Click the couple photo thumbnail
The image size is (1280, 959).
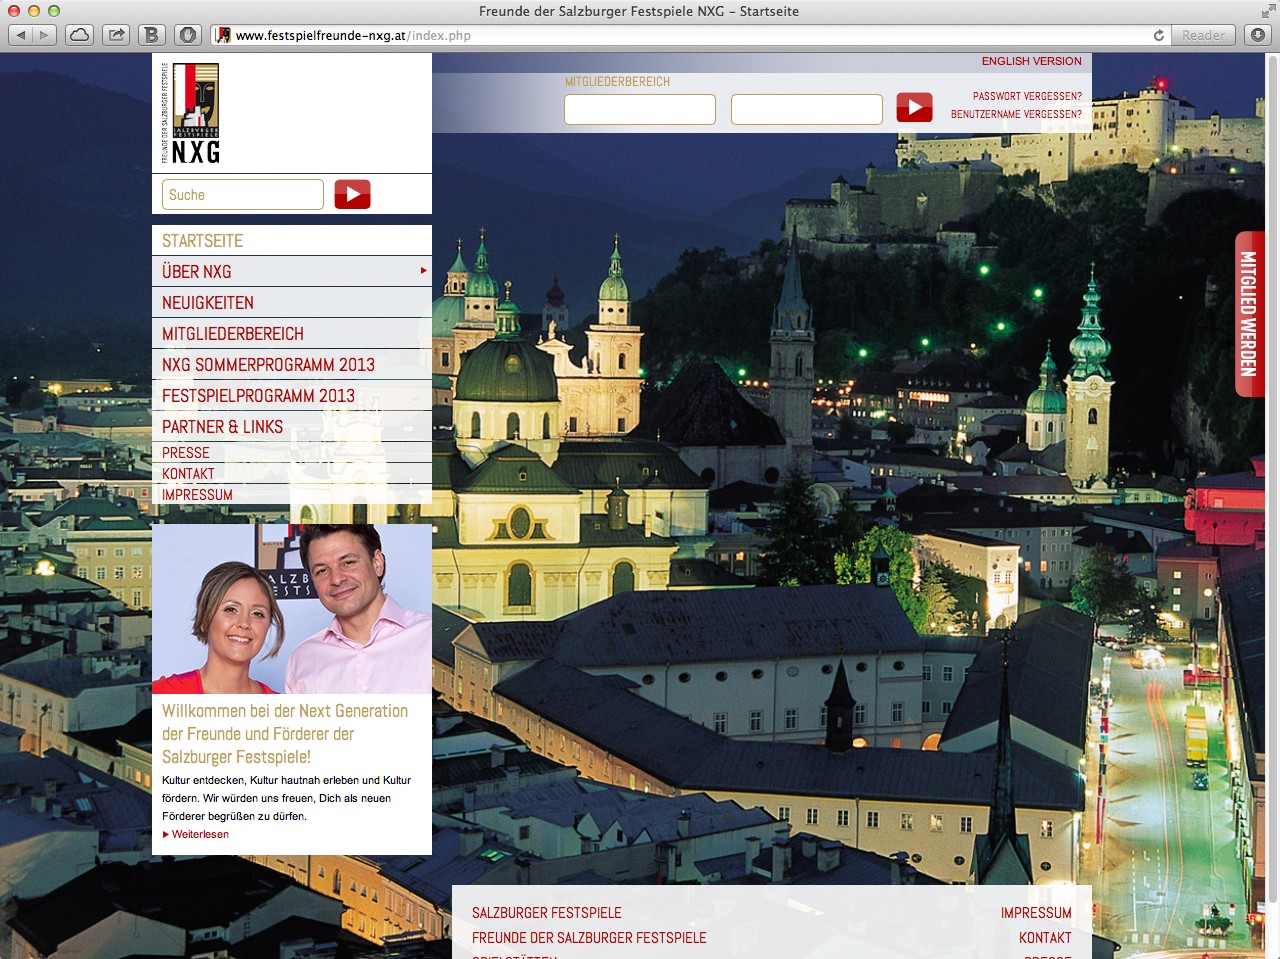click(292, 609)
